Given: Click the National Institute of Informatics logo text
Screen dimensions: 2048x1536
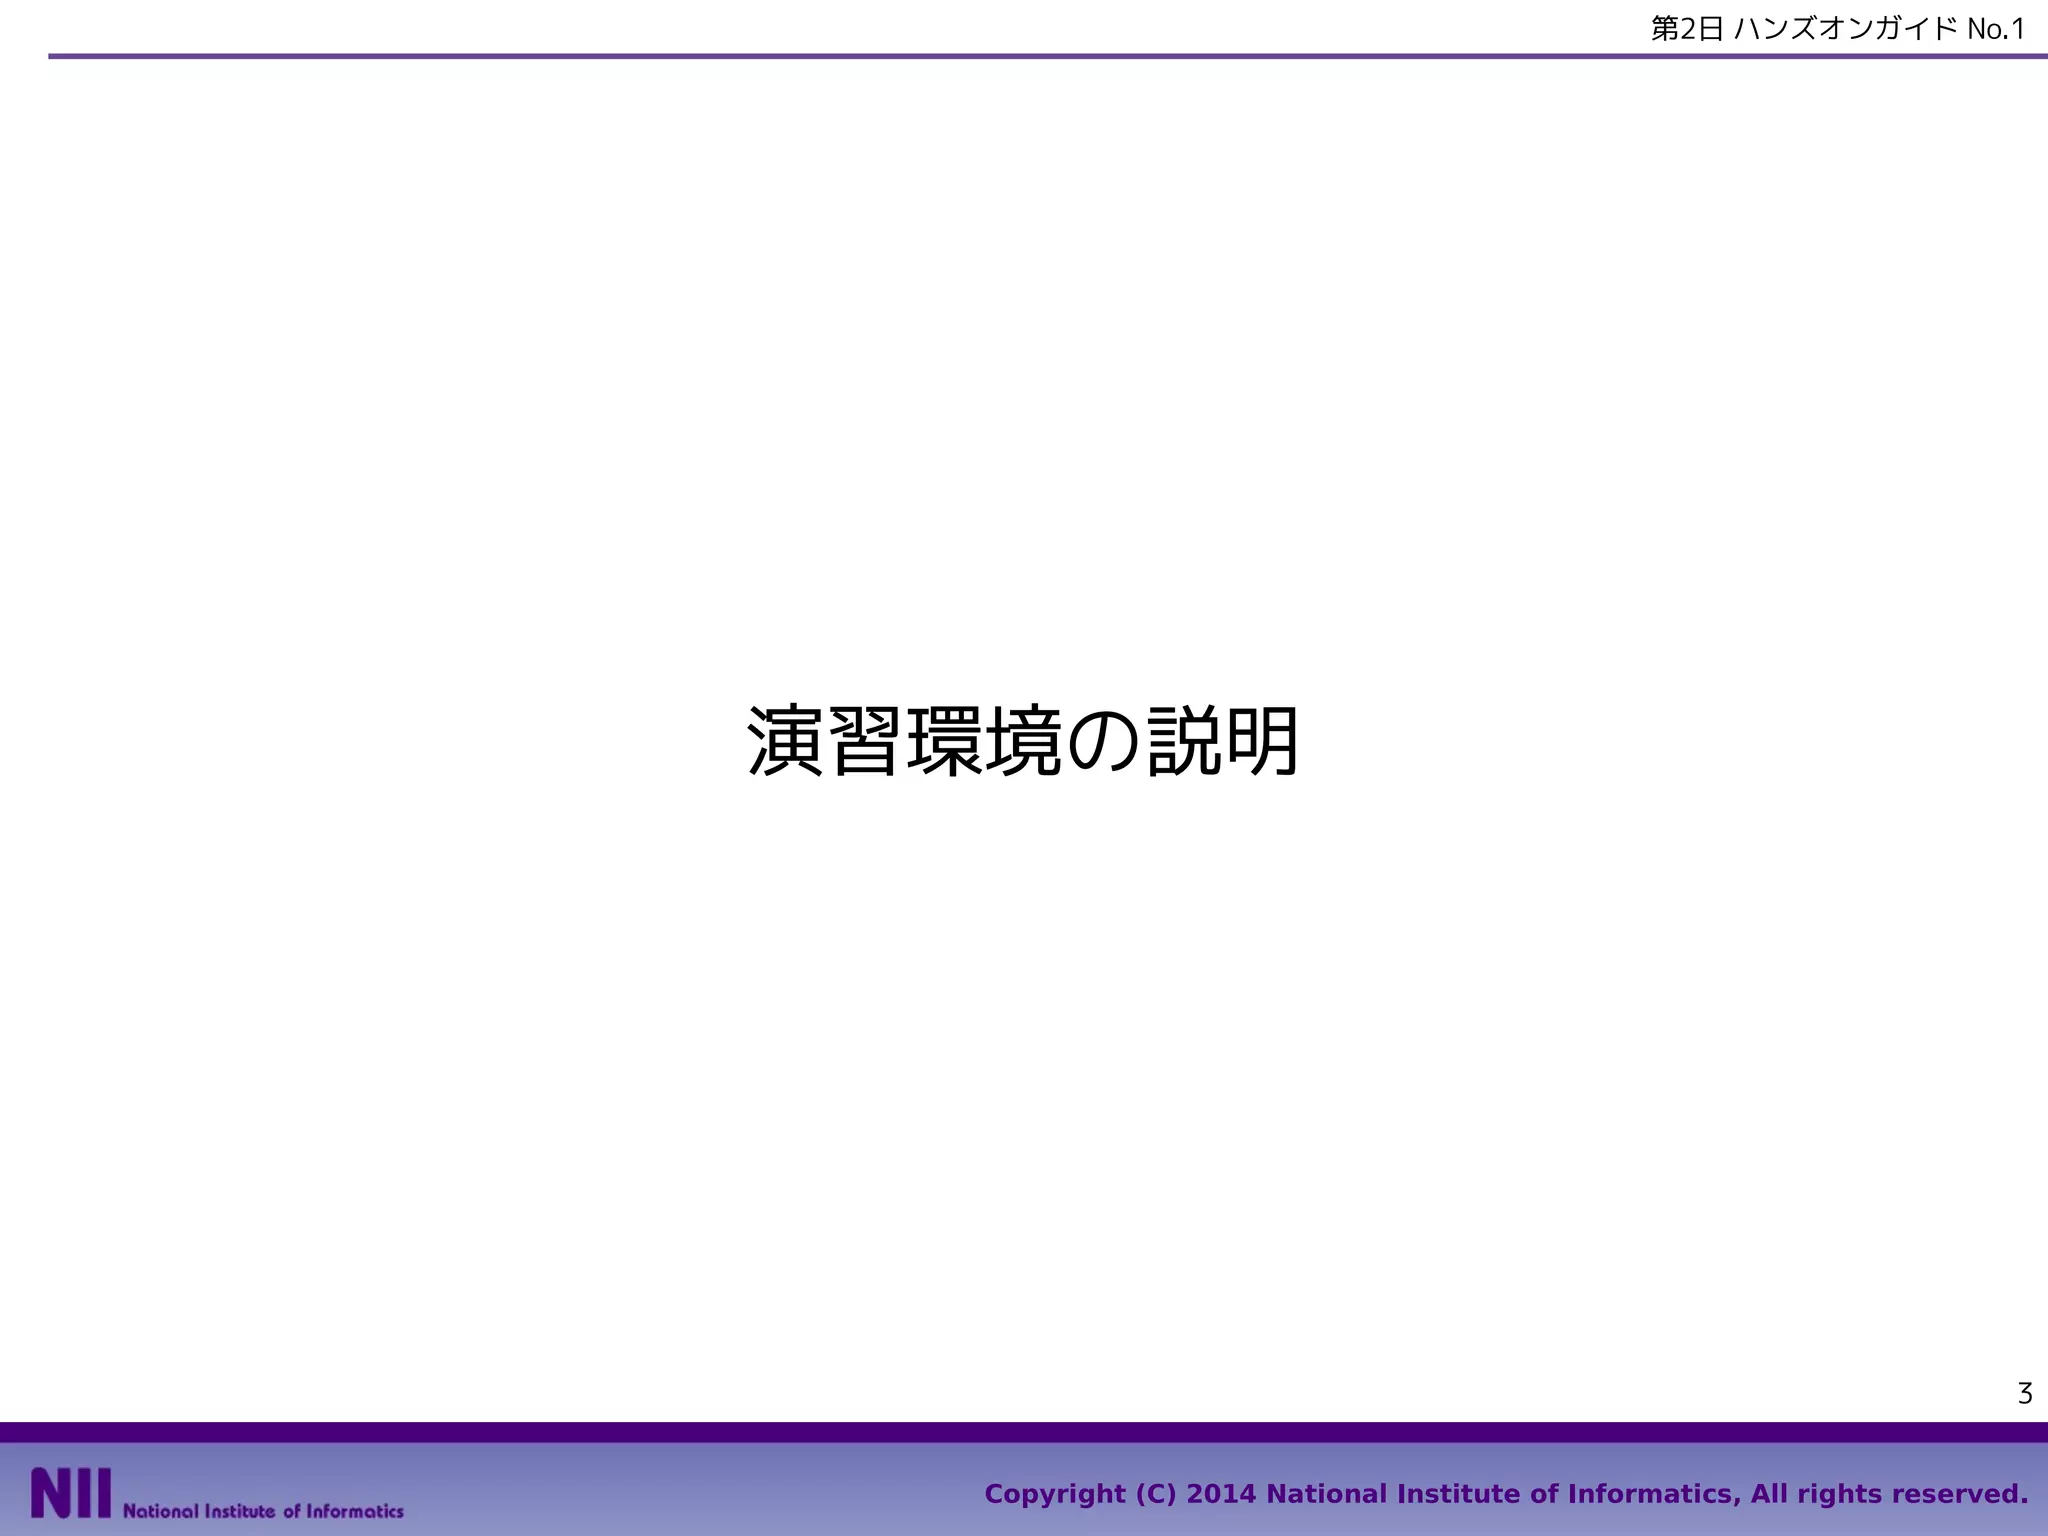Looking at the screenshot, I should click(x=263, y=1510).
